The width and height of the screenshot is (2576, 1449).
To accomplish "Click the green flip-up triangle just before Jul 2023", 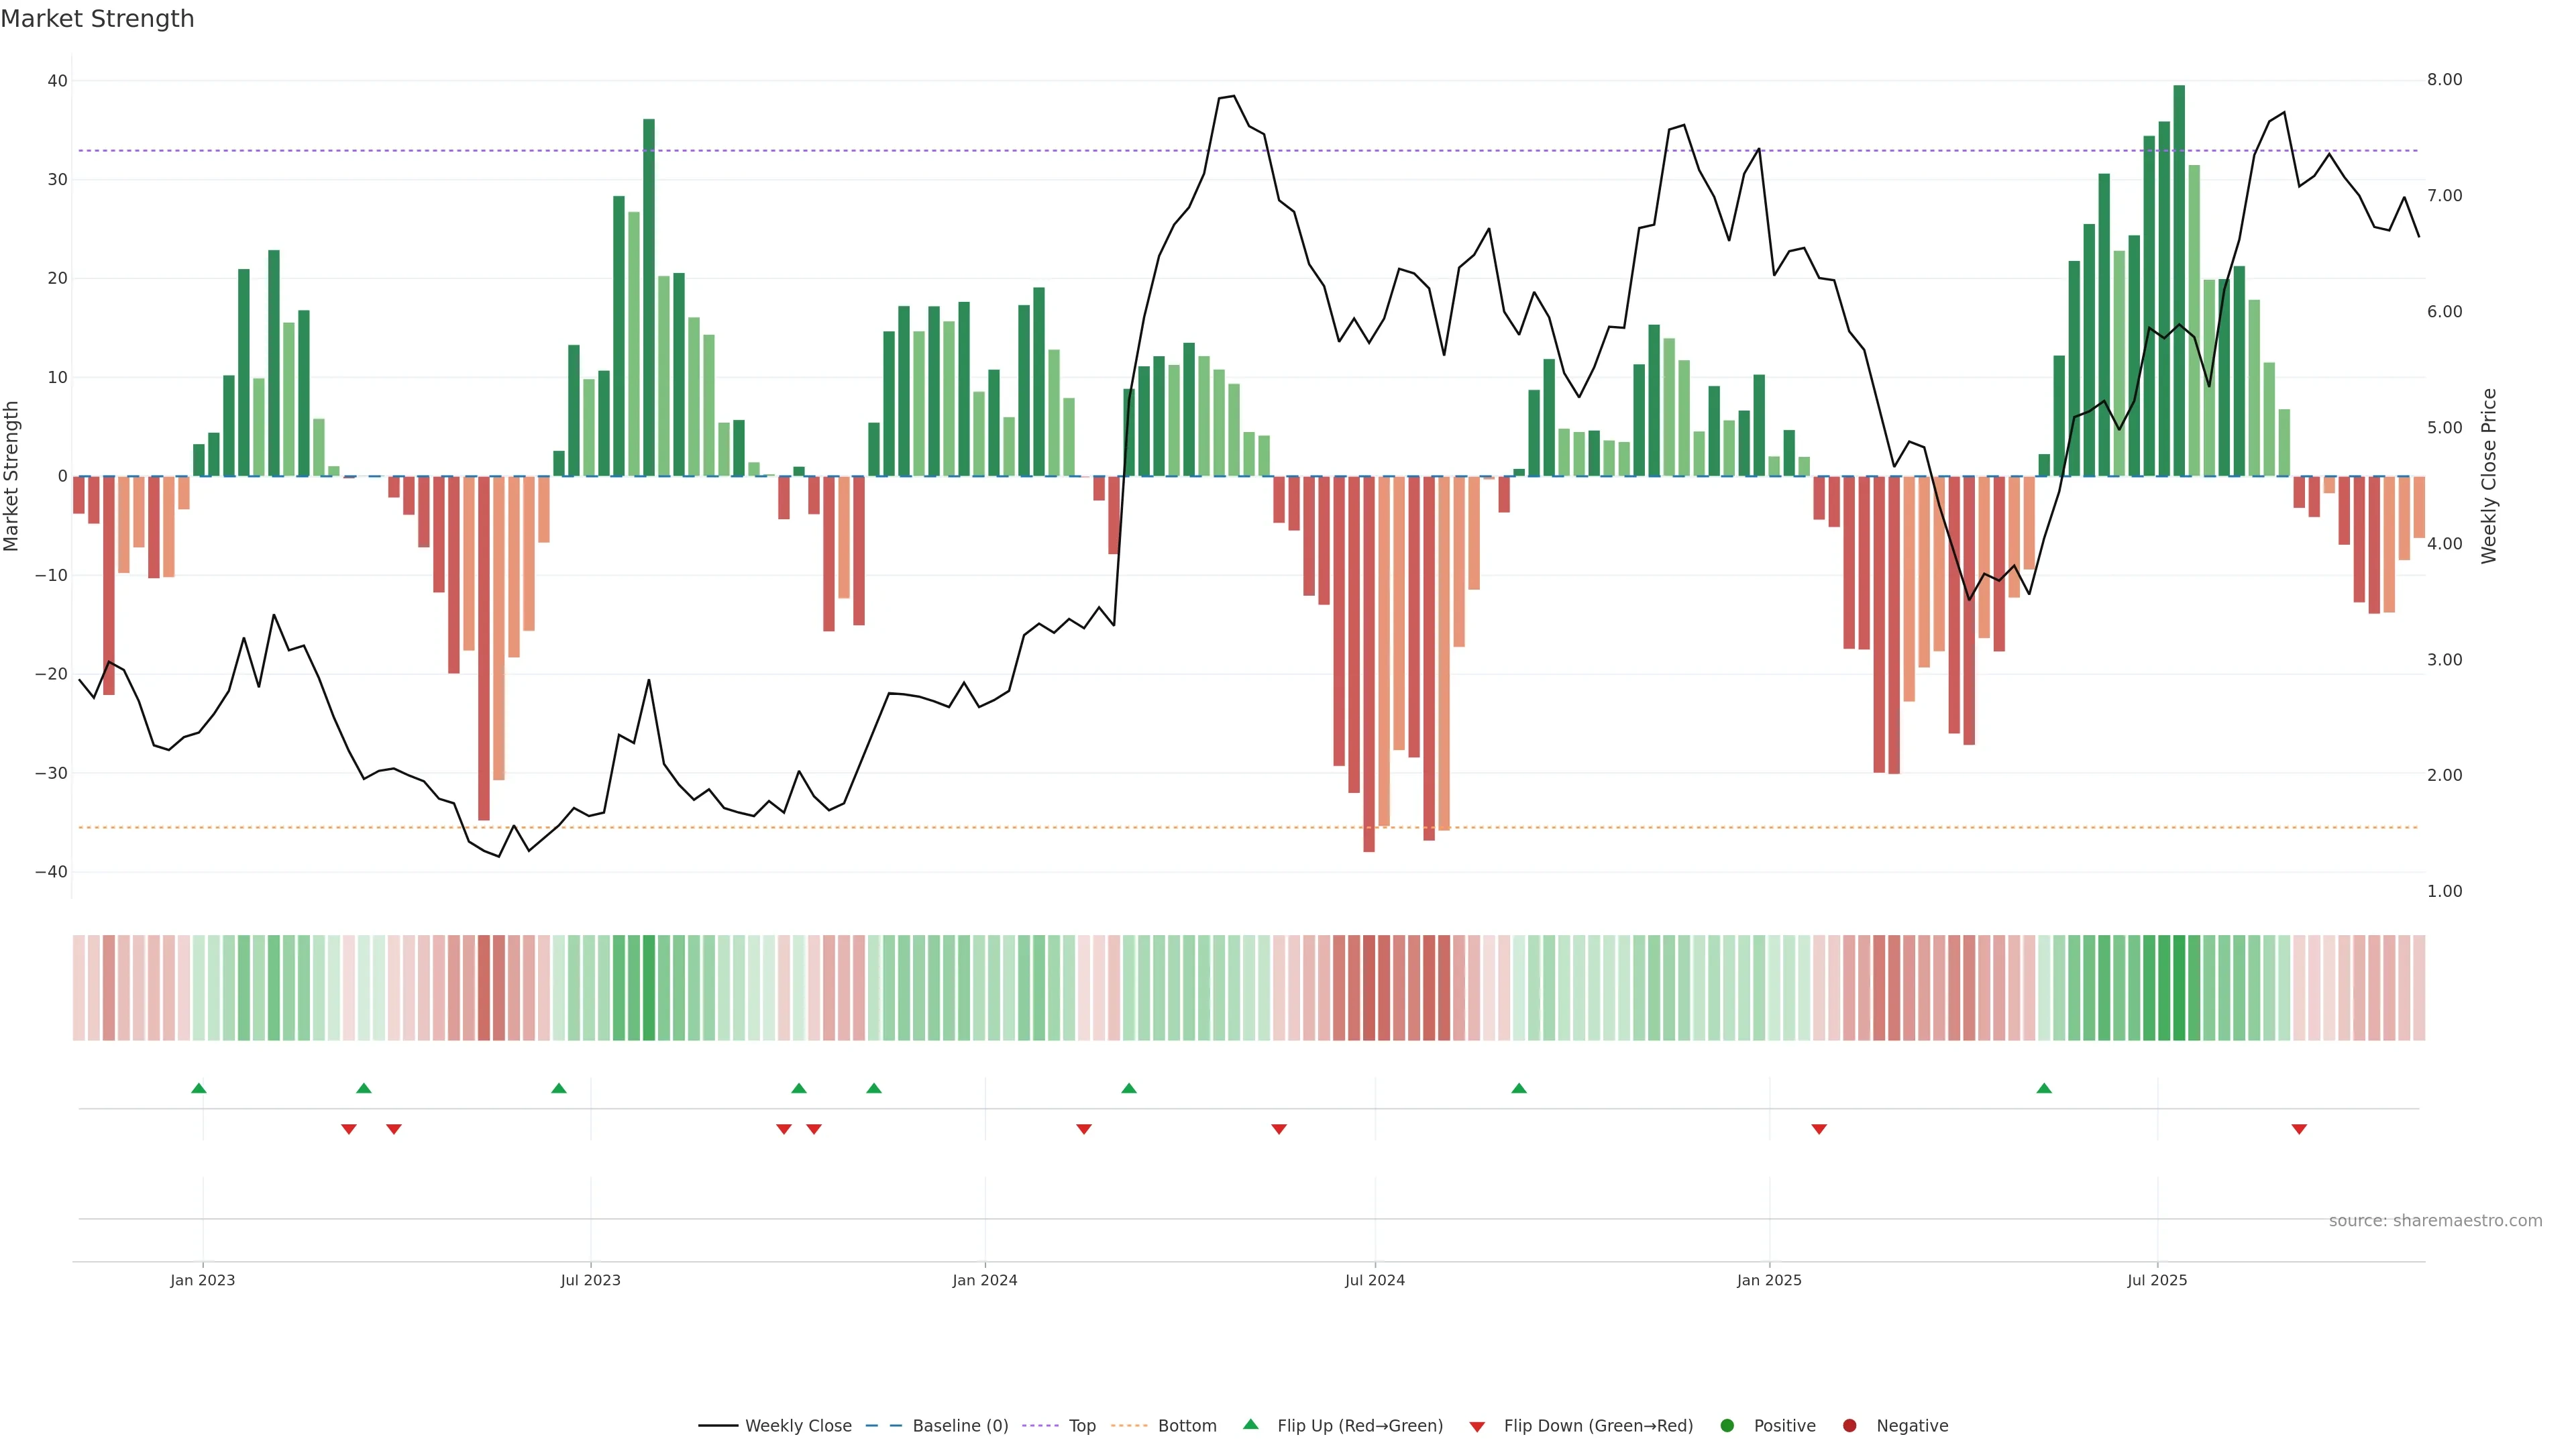I will pyautogui.click(x=559, y=1088).
